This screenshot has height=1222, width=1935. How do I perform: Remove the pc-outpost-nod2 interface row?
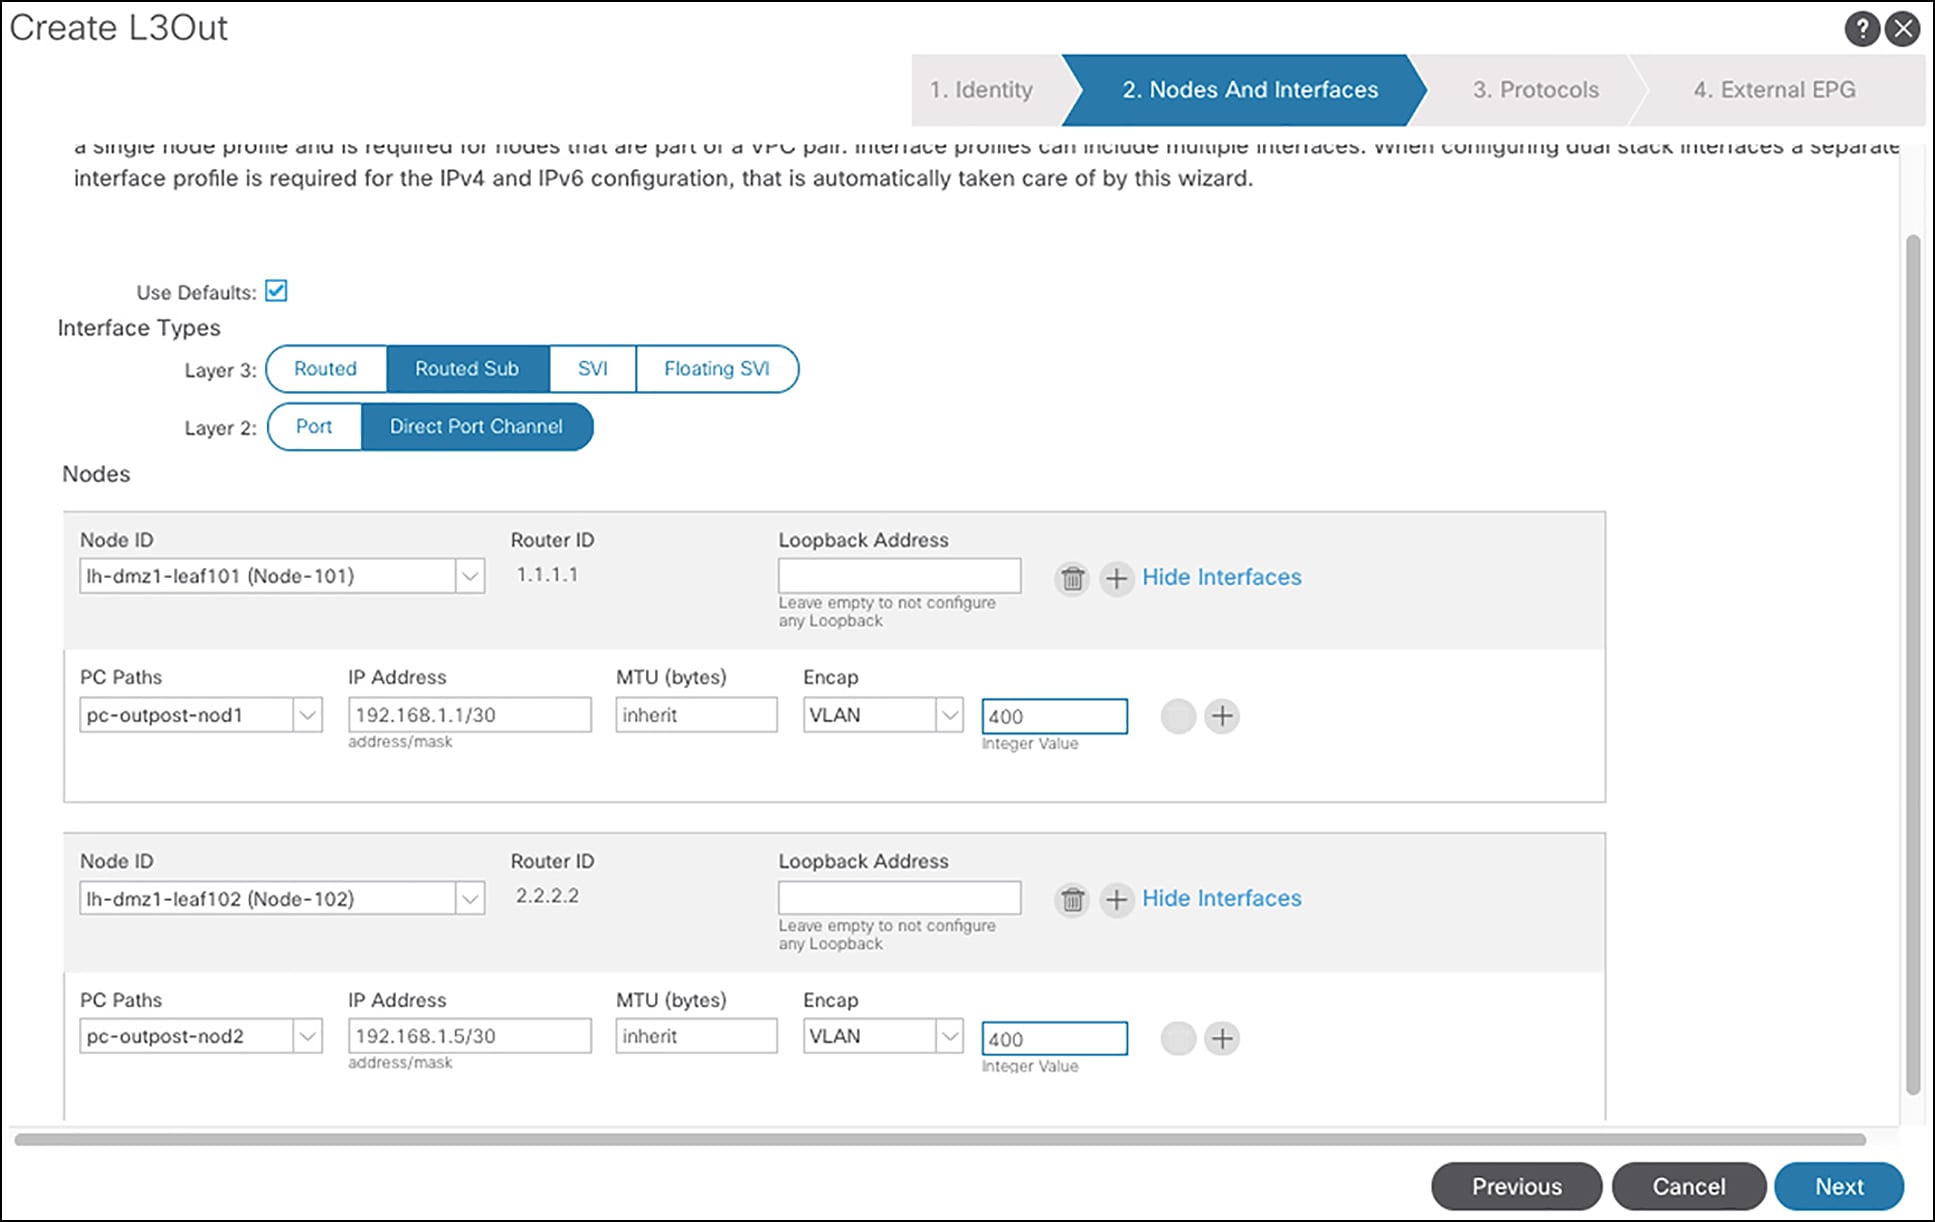pyautogui.click(x=1178, y=1038)
